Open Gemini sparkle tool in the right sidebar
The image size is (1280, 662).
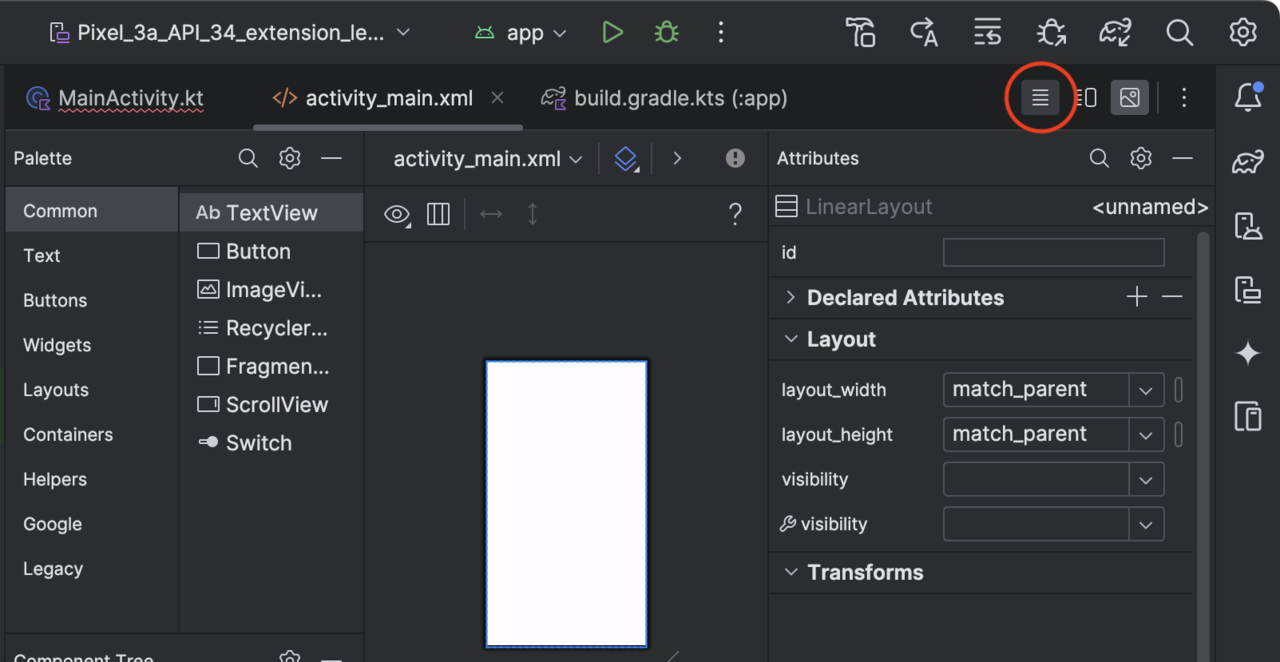[x=1247, y=353]
